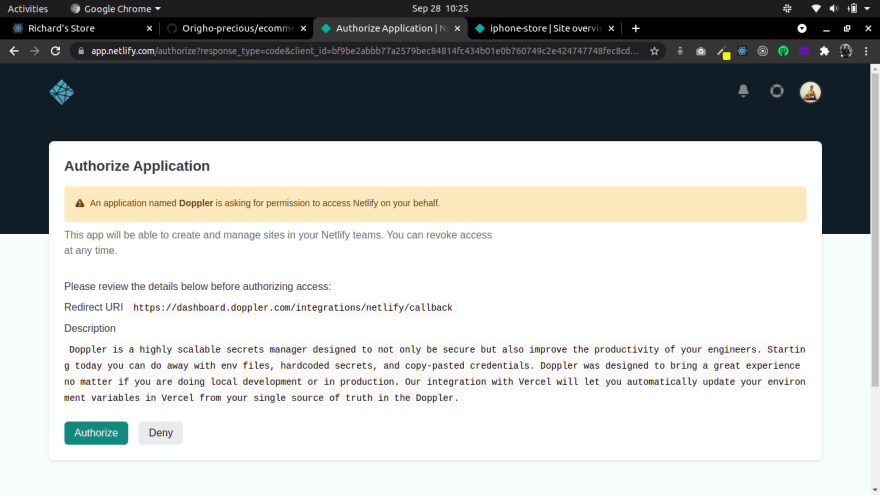Screen dimensions: 880x495
Task: Open the Extensions puzzle piece menu
Action: (824, 51)
